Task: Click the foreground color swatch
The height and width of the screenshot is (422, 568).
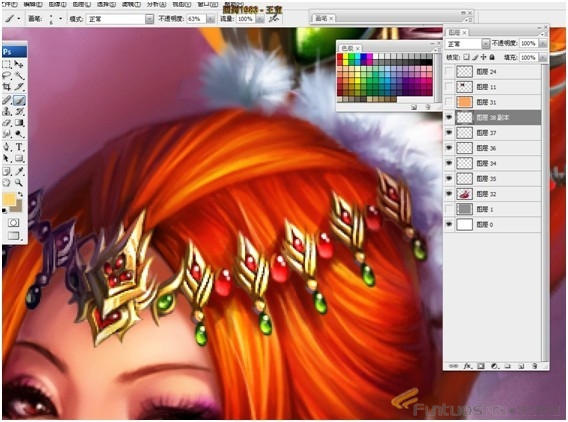Action: tap(8, 199)
